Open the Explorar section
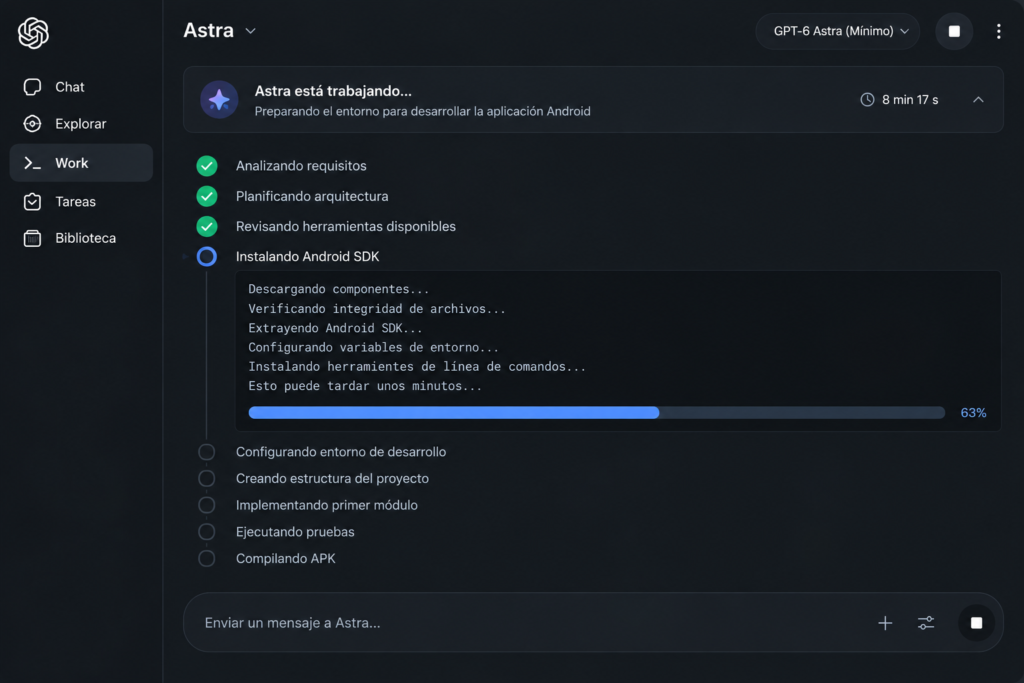This screenshot has width=1024, height=683. 81,123
